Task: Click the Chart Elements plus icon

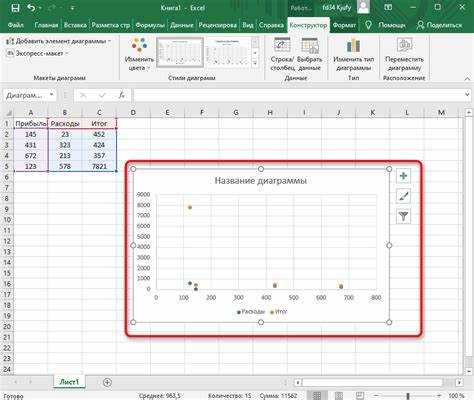Action: point(403,176)
